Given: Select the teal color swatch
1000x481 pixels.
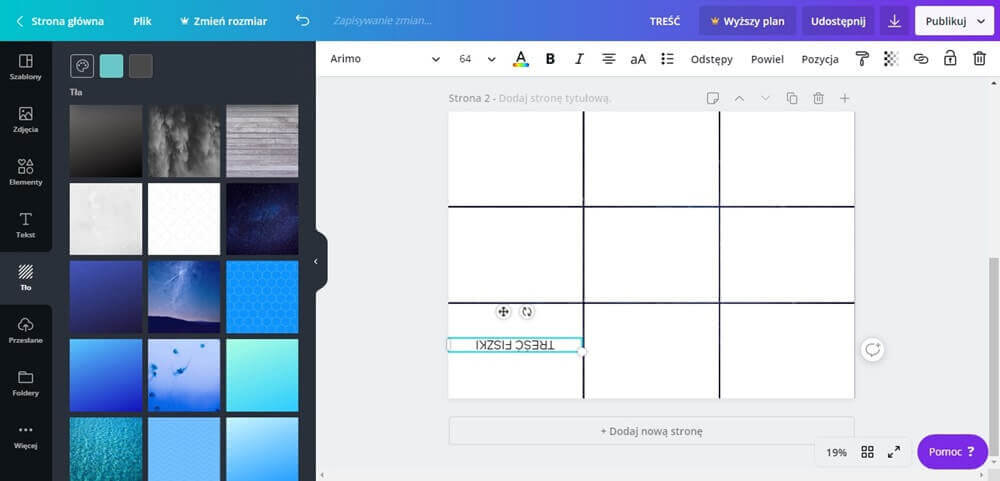Looking at the screenshot, I should pos(112,66).
